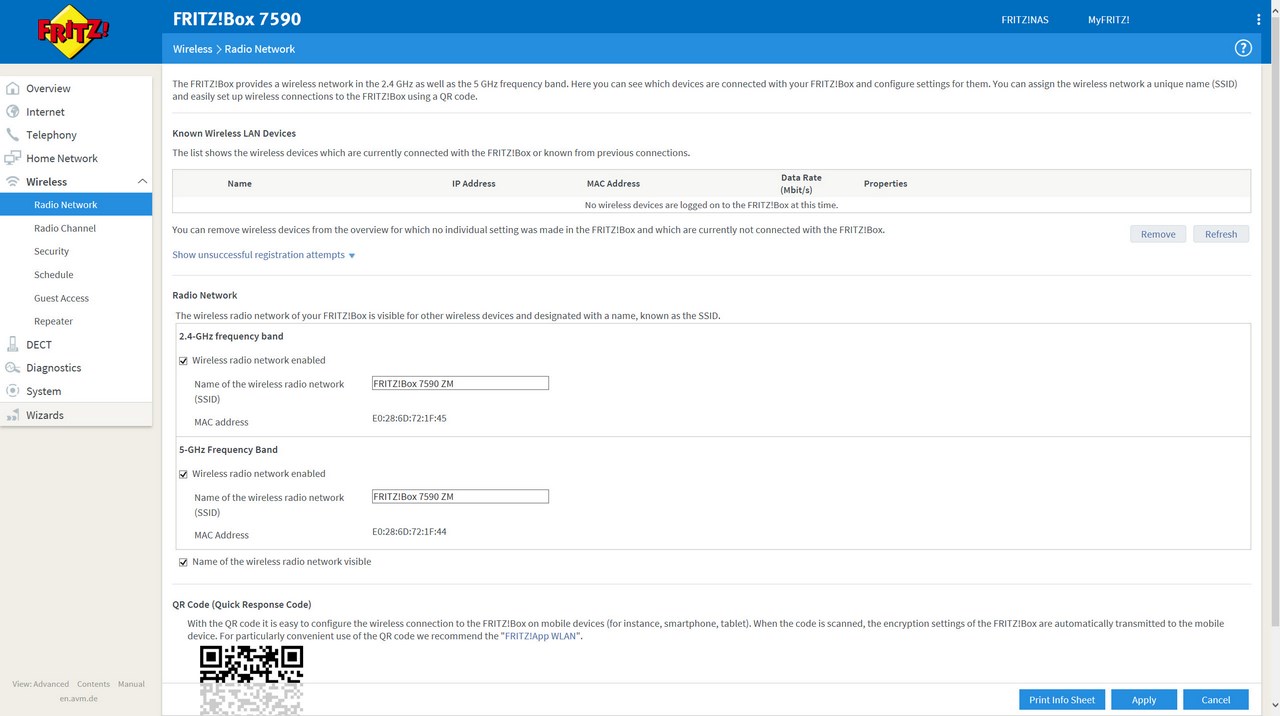Open the FRITZ!App WLAN link
This screenshot has height=716, width=1280.
(x=541, y=636)
